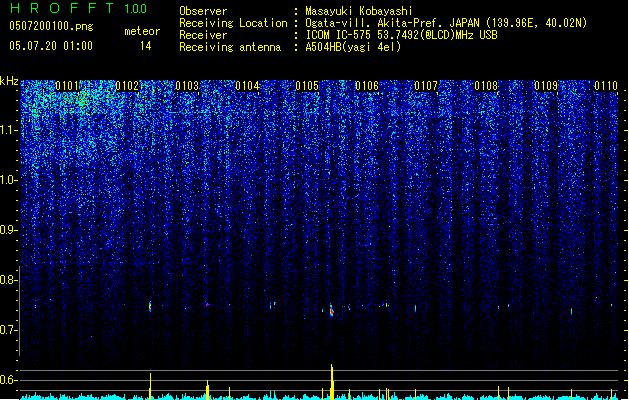Click the 0.7 kHz axis tick label
The image size is (629, 400).
8,330
